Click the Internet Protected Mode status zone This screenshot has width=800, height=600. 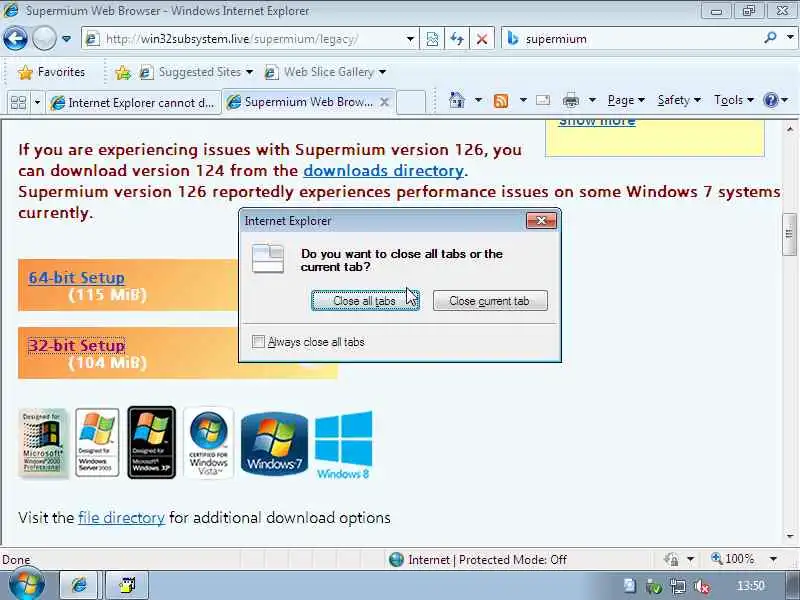478,560
